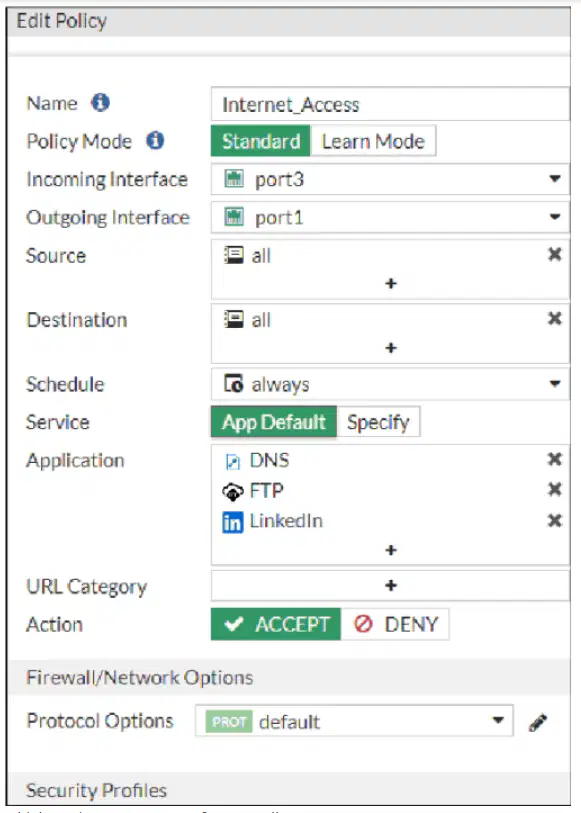
Task: Remove LinkedIn from the Application list
Action: 555,520
